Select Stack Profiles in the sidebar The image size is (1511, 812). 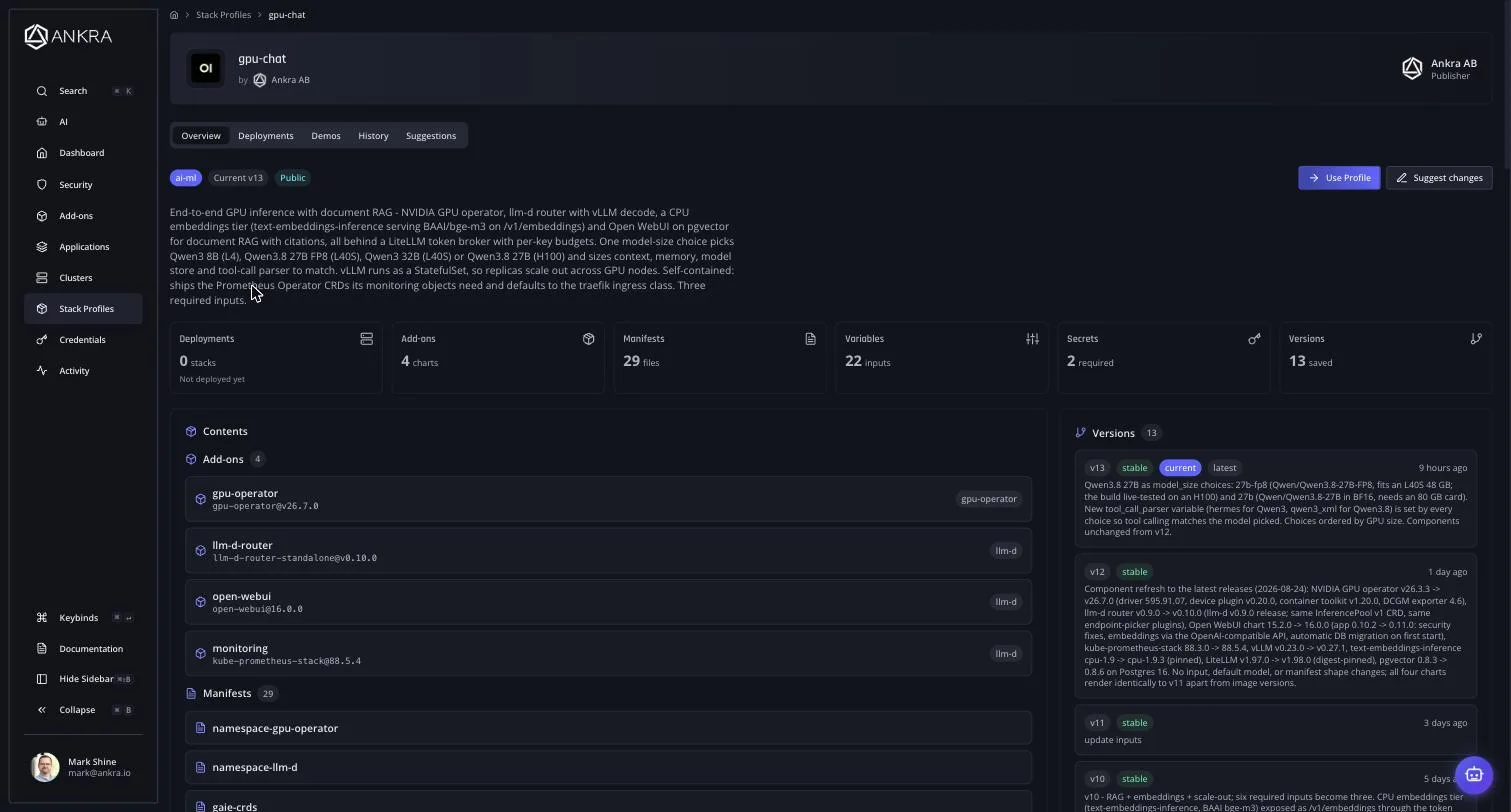[x=83, y=309]
